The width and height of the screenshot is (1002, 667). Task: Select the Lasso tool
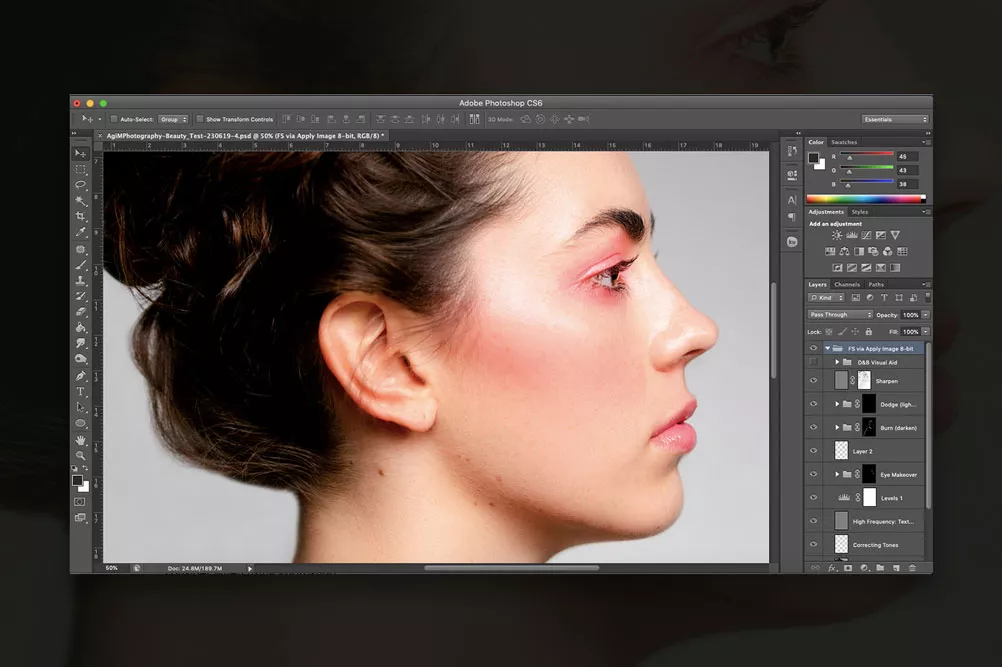click(x=81, y=185)
